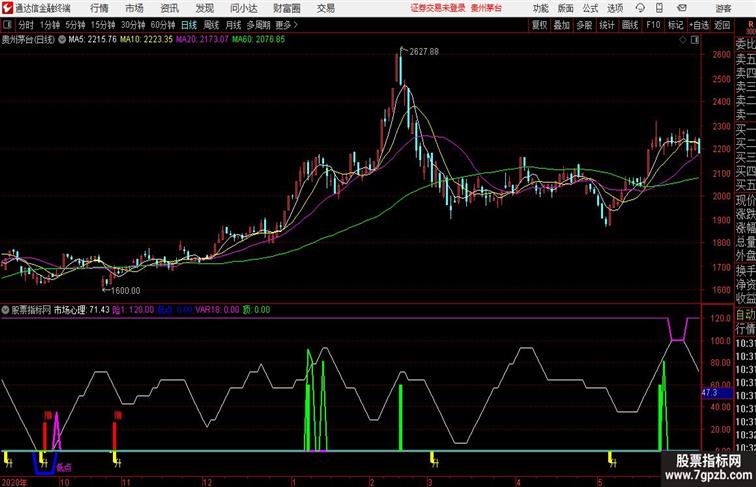The height and width of the screenshot is (487, 756).
Task: Click the MA10: 2223.35 value
Action: [x=147, y=40]
